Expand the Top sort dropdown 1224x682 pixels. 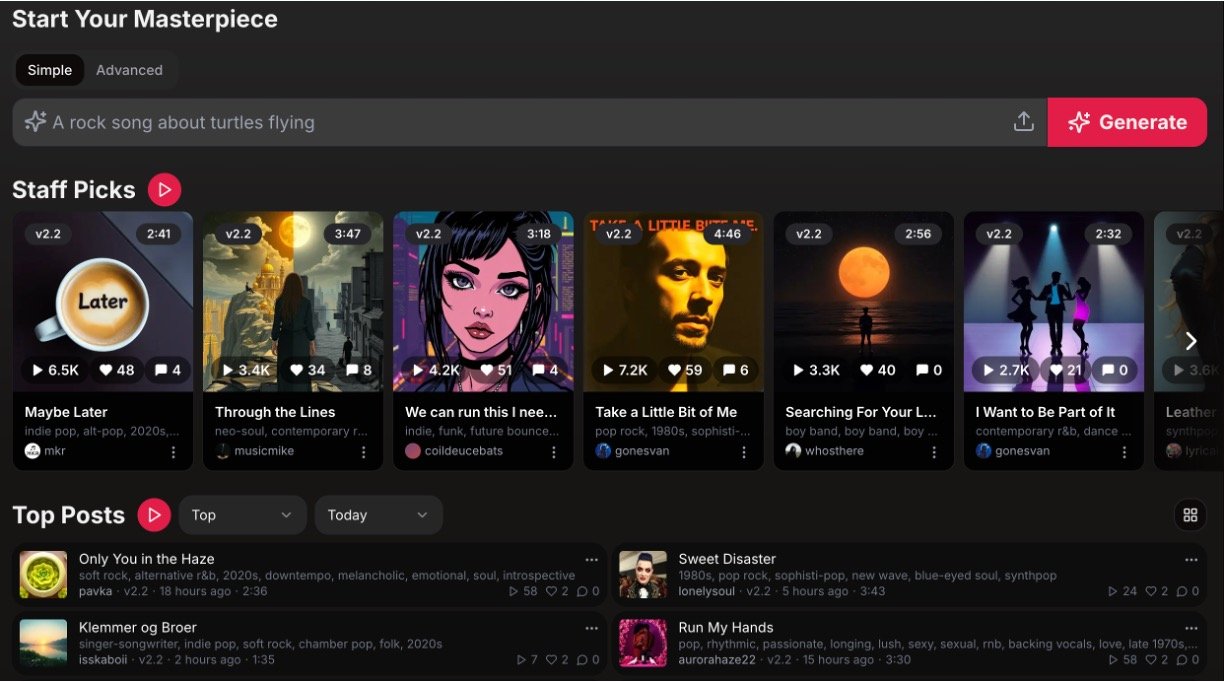pyautogui.click(x=242, y=515)
